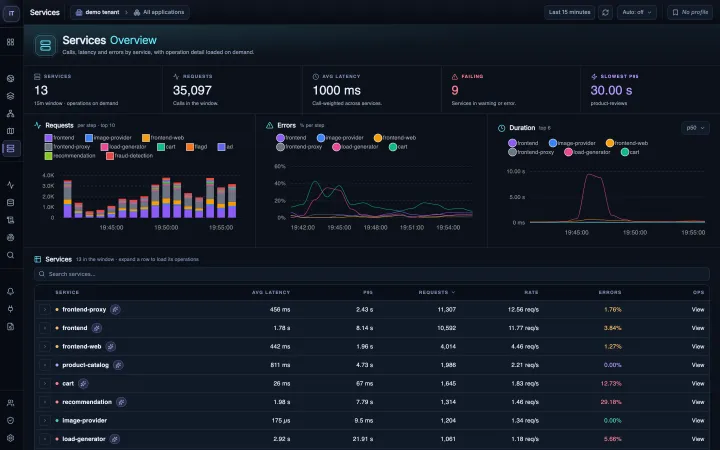Image resolution: width=720 pixels, height=450 pixels.
Task: Click the plug integrations icon in the sidebar
Action: [11, 309]
